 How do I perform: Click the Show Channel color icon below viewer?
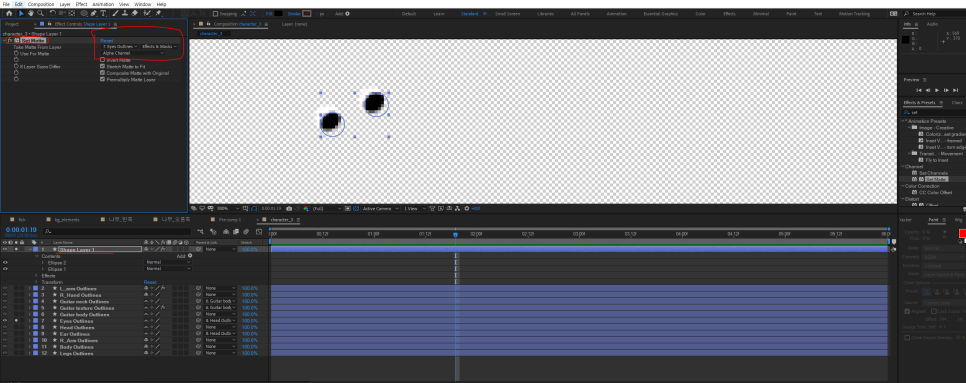306,209
